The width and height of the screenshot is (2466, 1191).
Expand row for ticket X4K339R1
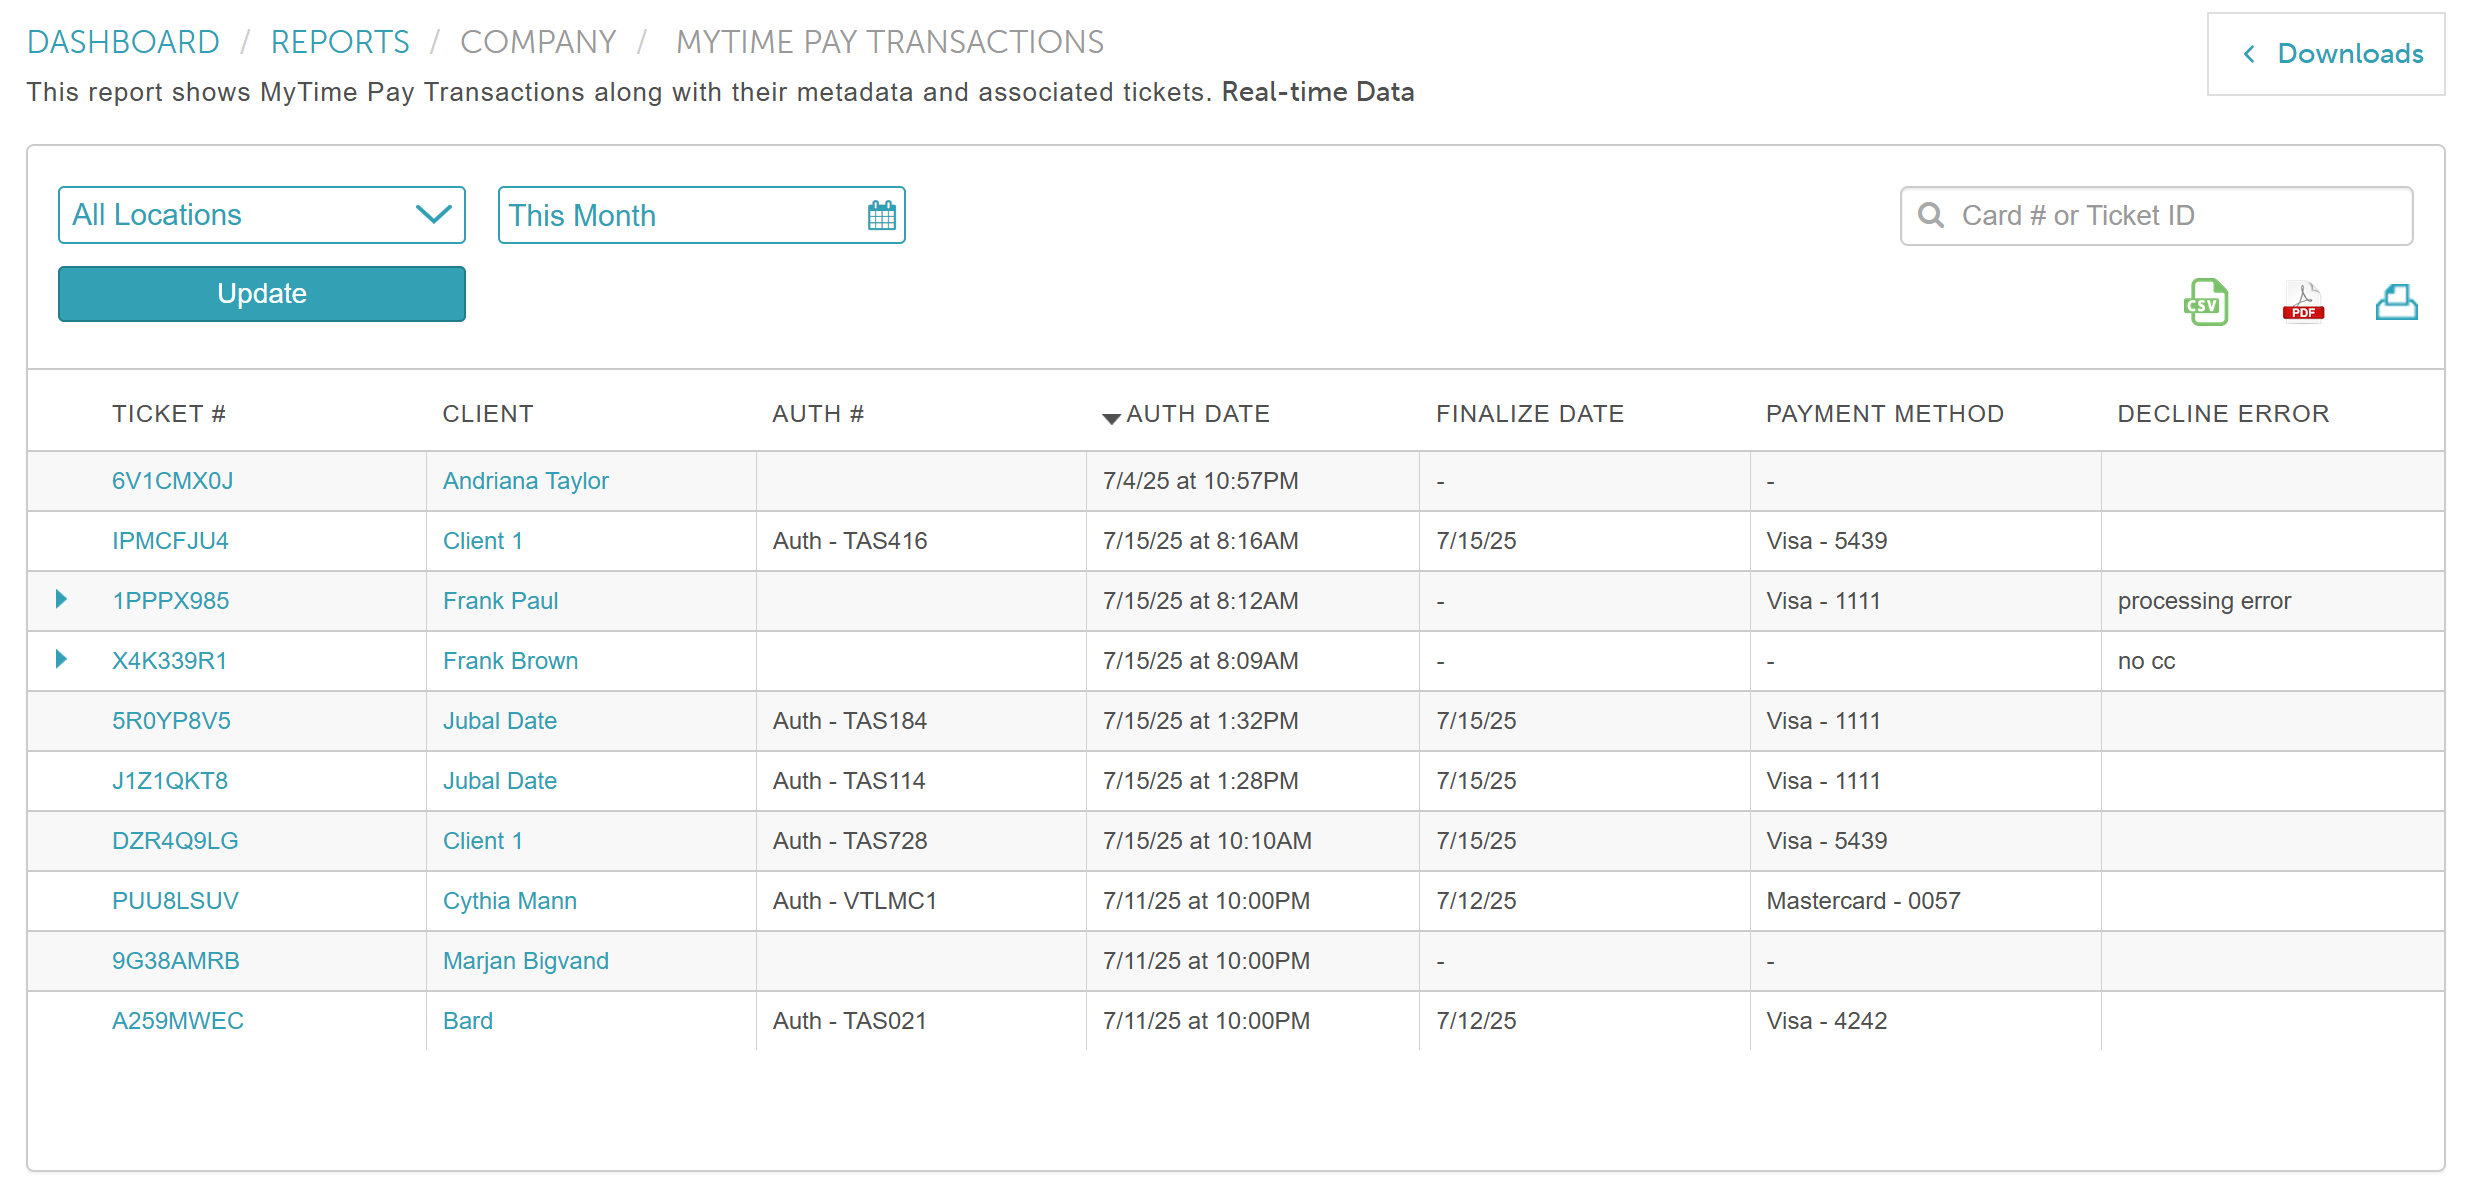(61, 660)
